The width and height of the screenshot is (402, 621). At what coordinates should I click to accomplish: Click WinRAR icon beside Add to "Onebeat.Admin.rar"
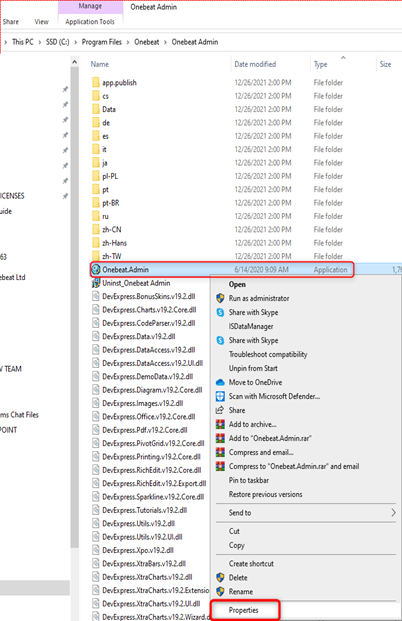[x=220, y=438]
